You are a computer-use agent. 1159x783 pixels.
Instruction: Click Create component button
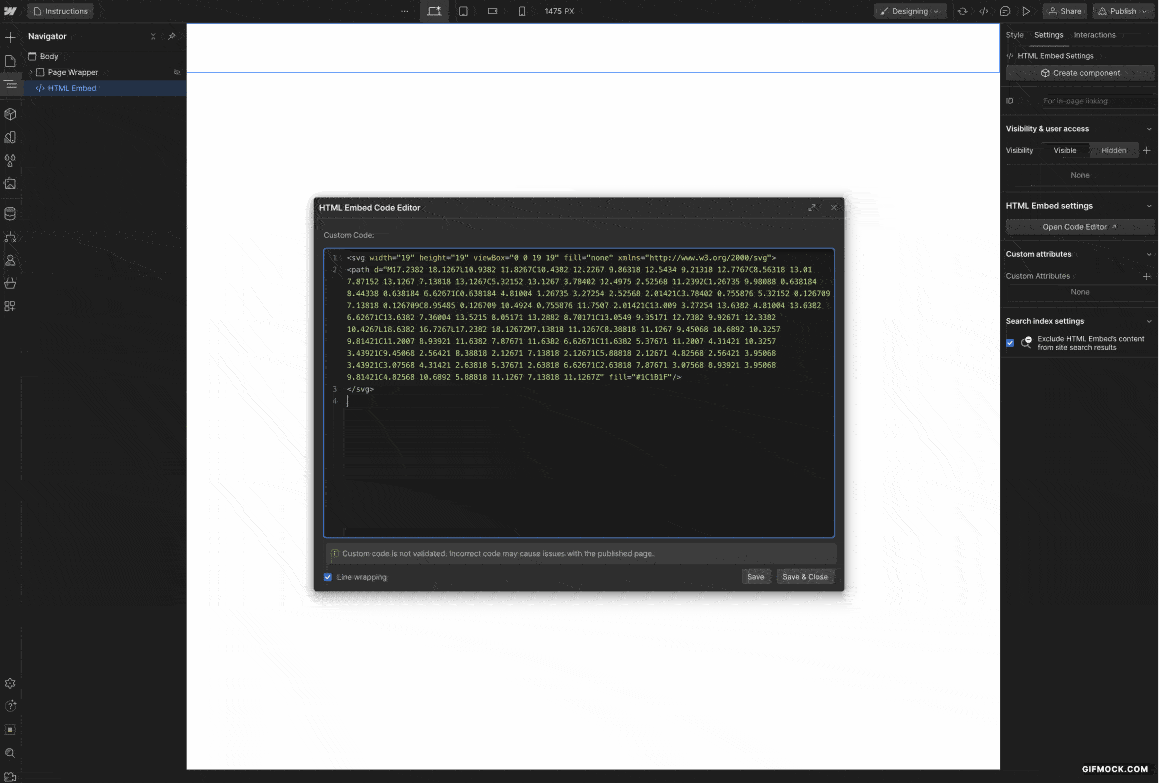(x=1080, y=73)
